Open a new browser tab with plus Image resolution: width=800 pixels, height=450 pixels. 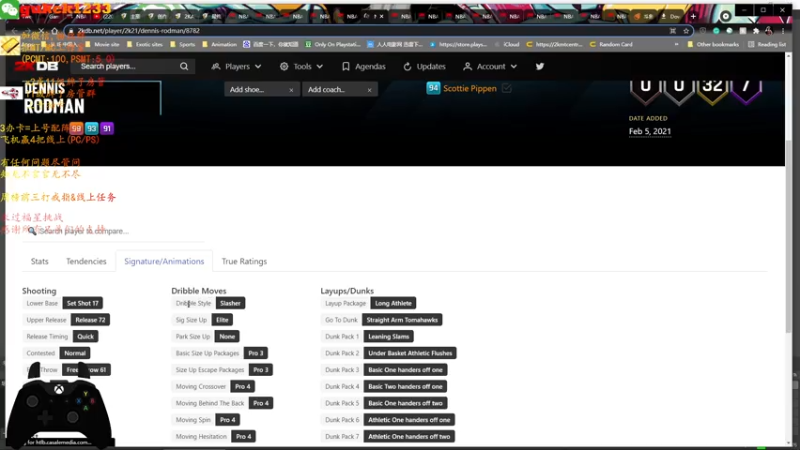point(693,16)
